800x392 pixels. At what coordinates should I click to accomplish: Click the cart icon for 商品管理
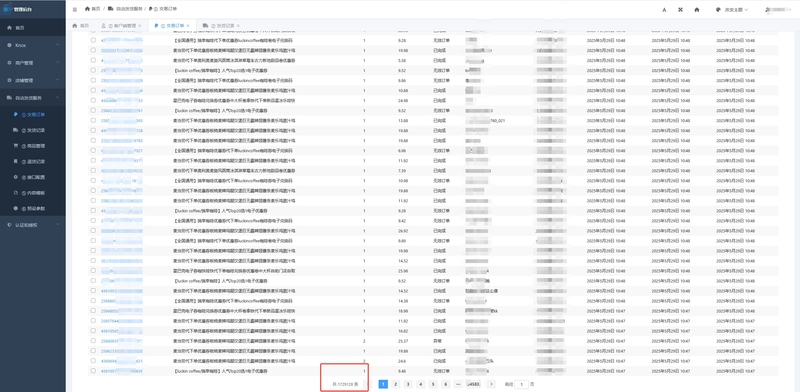click(16, 145)
